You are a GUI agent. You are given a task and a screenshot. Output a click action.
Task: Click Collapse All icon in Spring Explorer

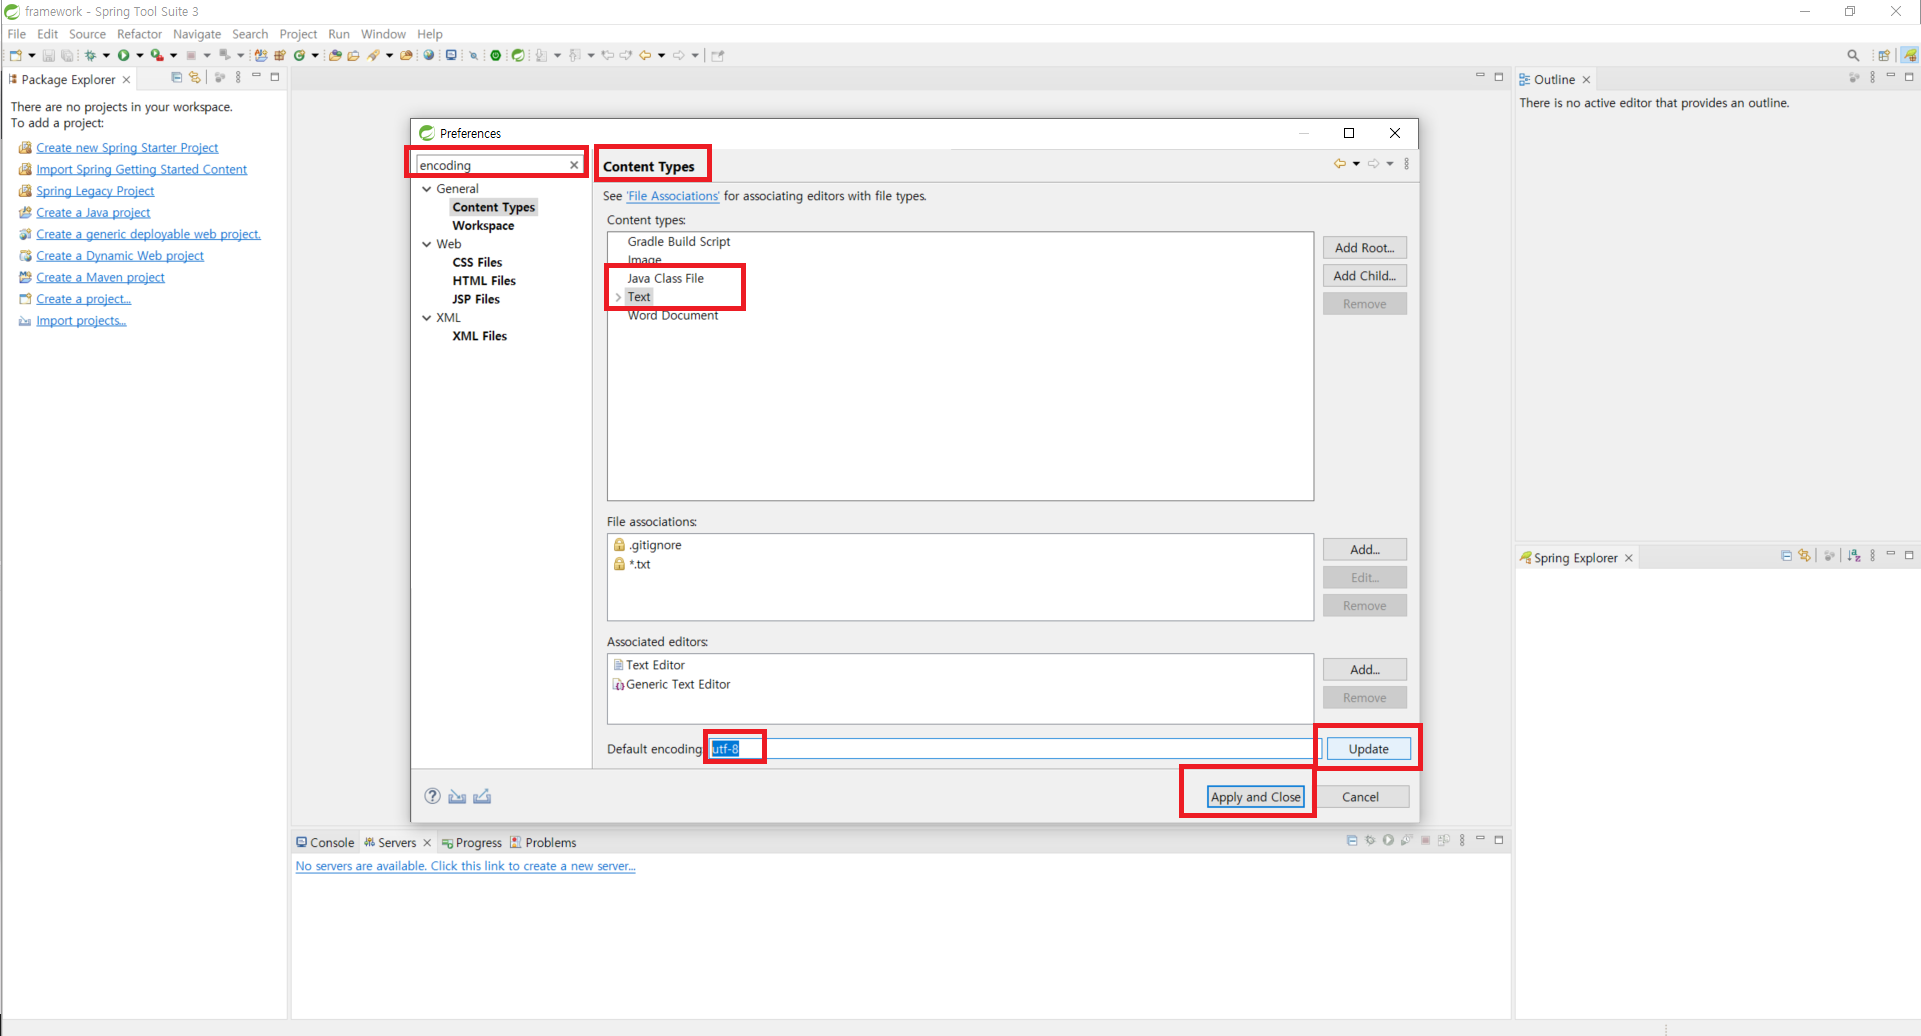[1786, 556]
